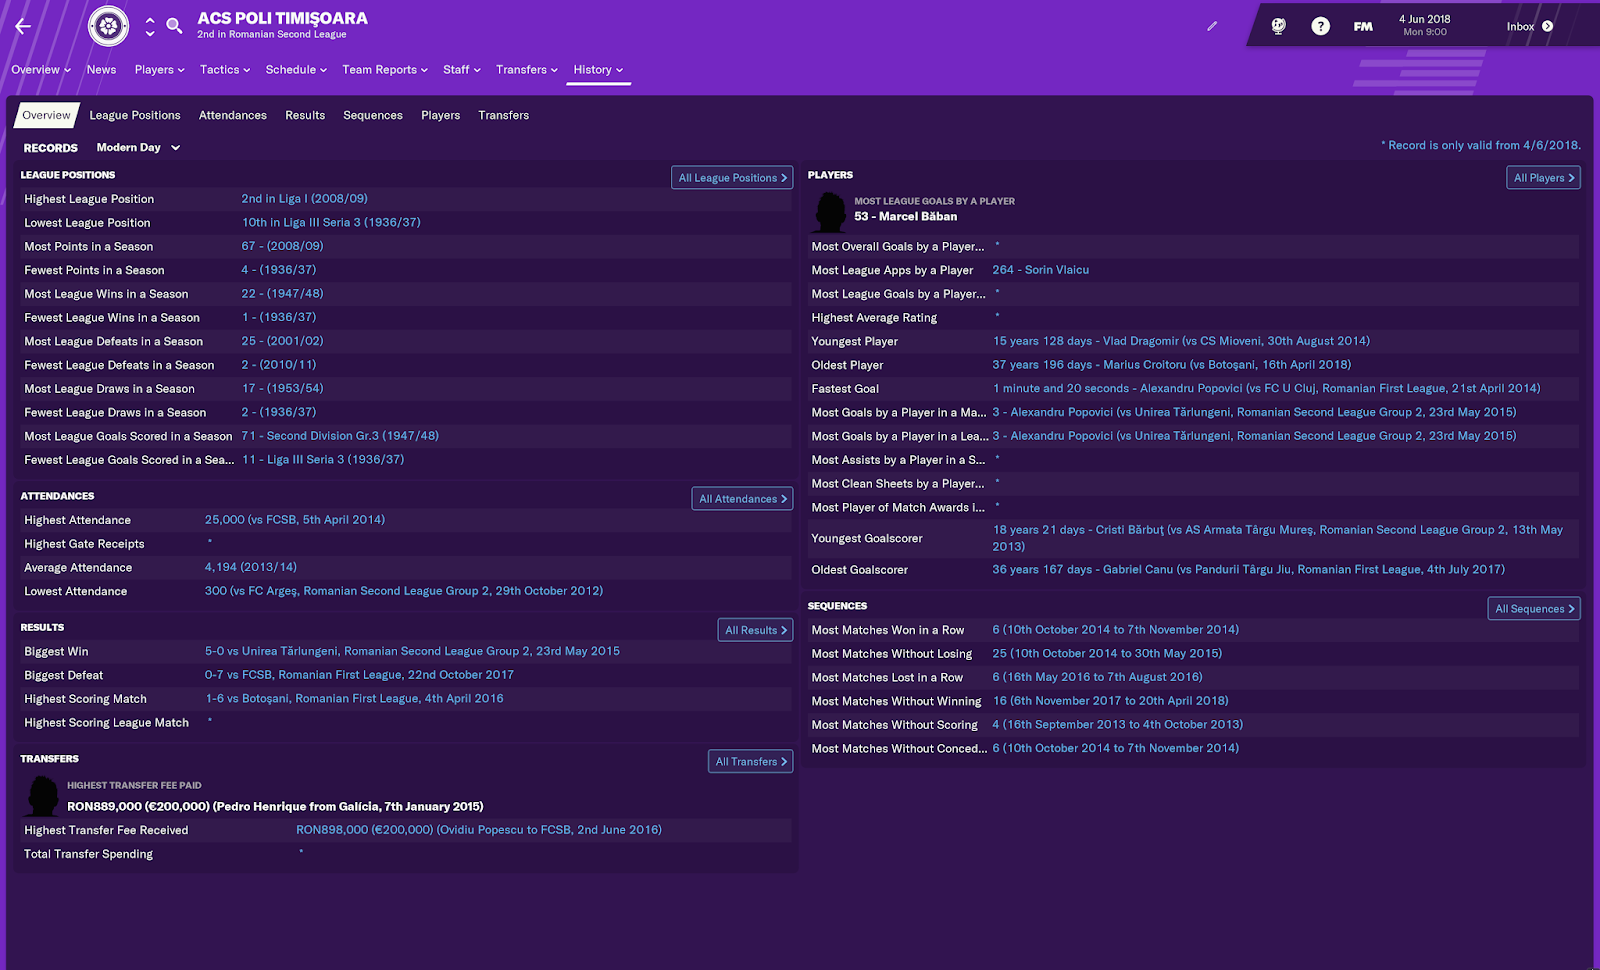The width and height of the screenshot is (1600, 970).
Task: Switch to the Transfers history tab
Action: click(x=504, y=115)
